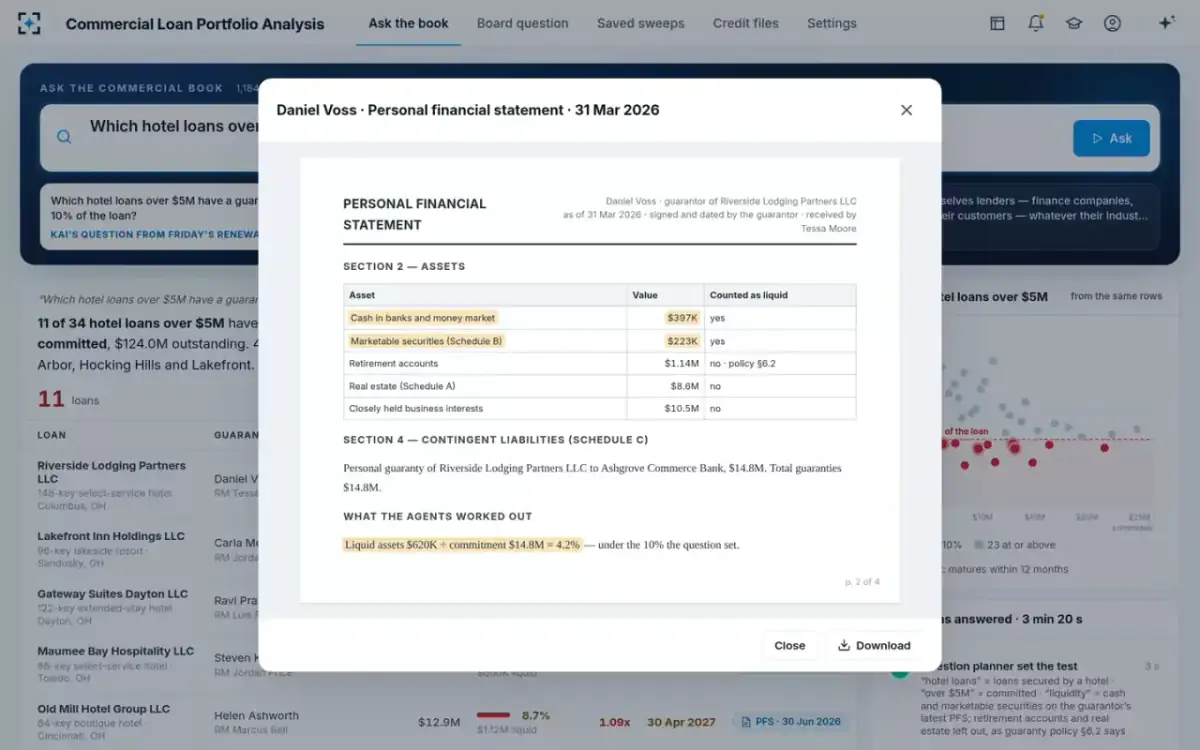The height and width of the screenshot is (750, 1200).
Task: Click the LOAN column header
Action: coord(52,435)
